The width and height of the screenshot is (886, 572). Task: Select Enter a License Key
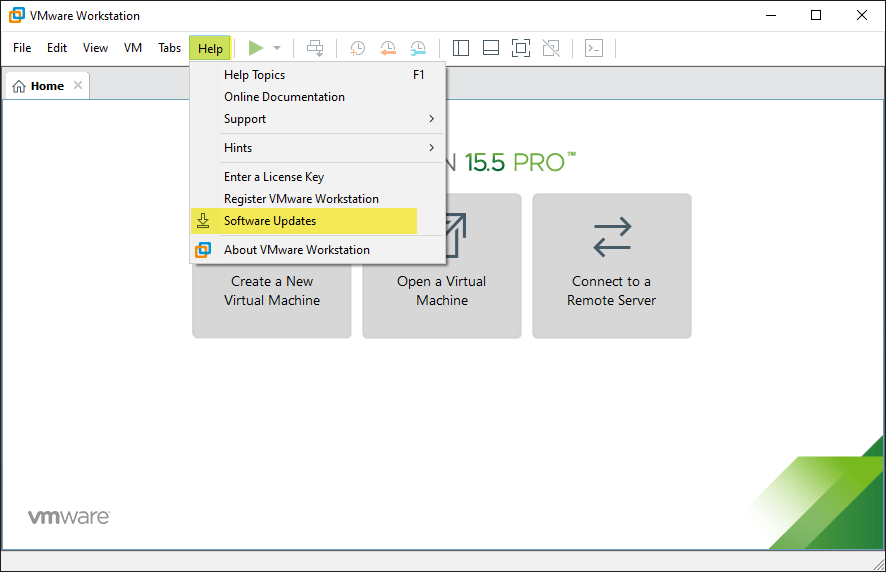coord(318,177)
